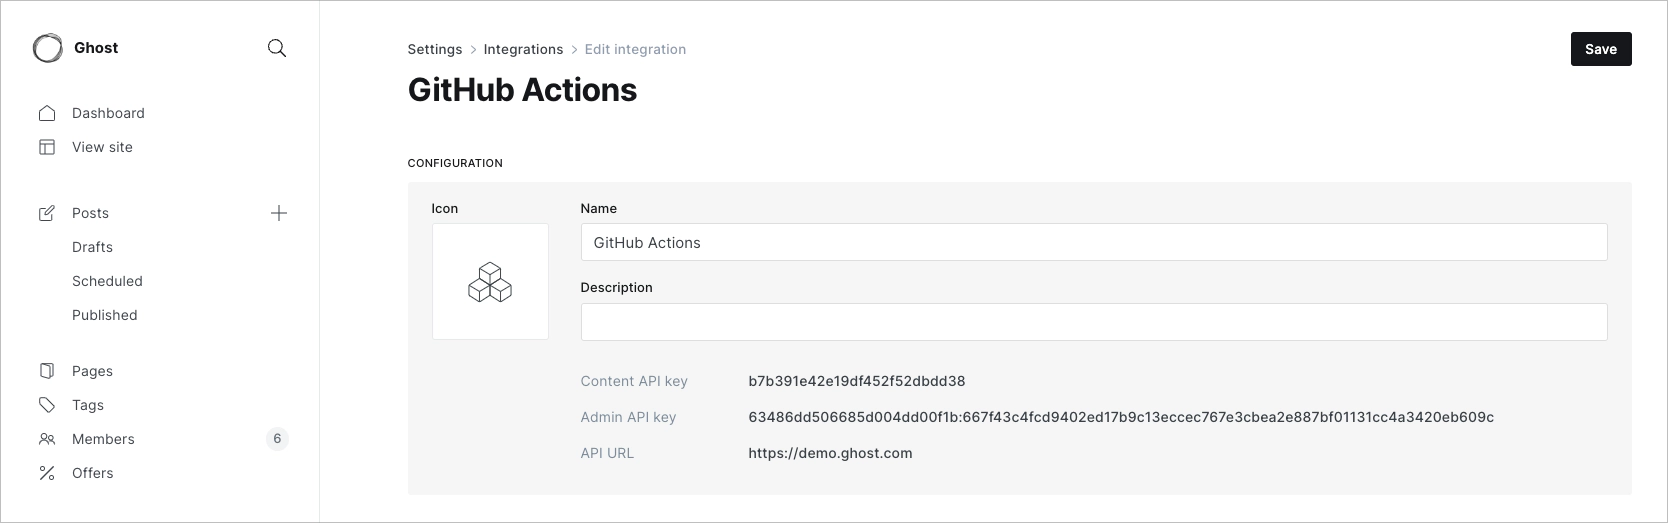Go back to Settings breadcrumb

coord(435,49)
